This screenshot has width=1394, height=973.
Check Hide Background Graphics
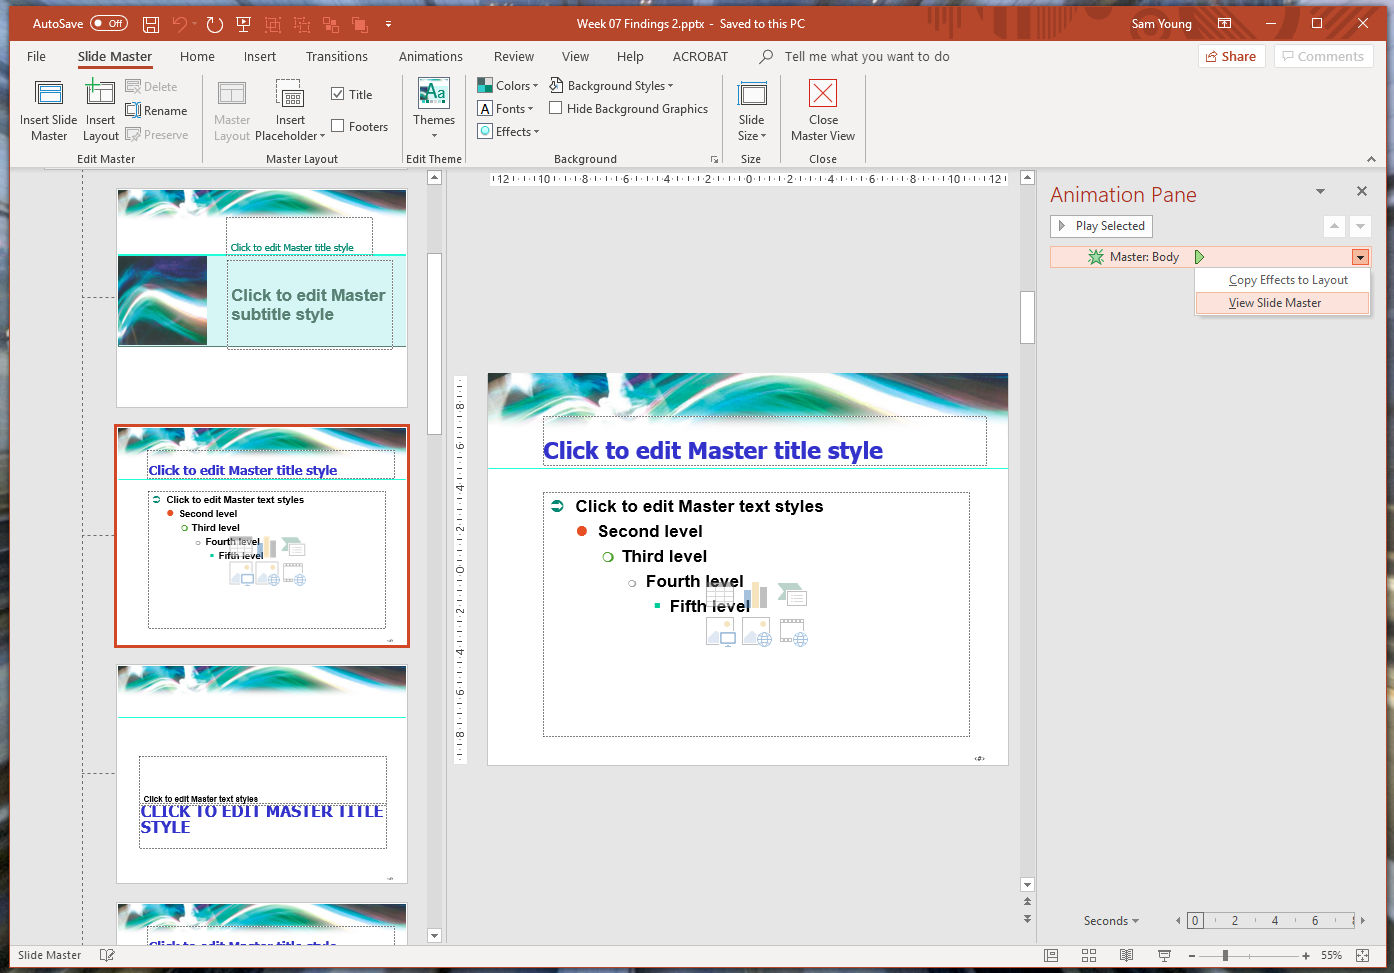[556, 107]
